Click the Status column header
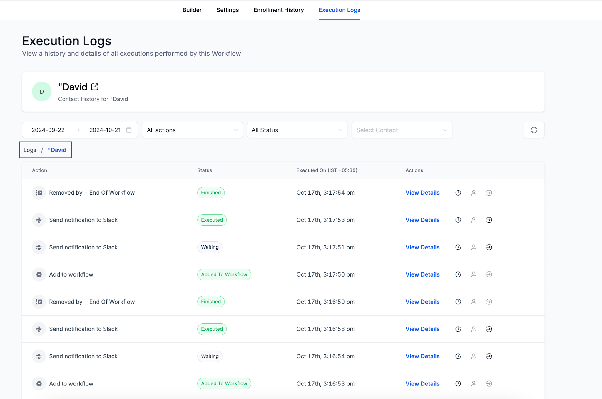The height and width of the screenshot is (399, 602). tap(205, 170)
